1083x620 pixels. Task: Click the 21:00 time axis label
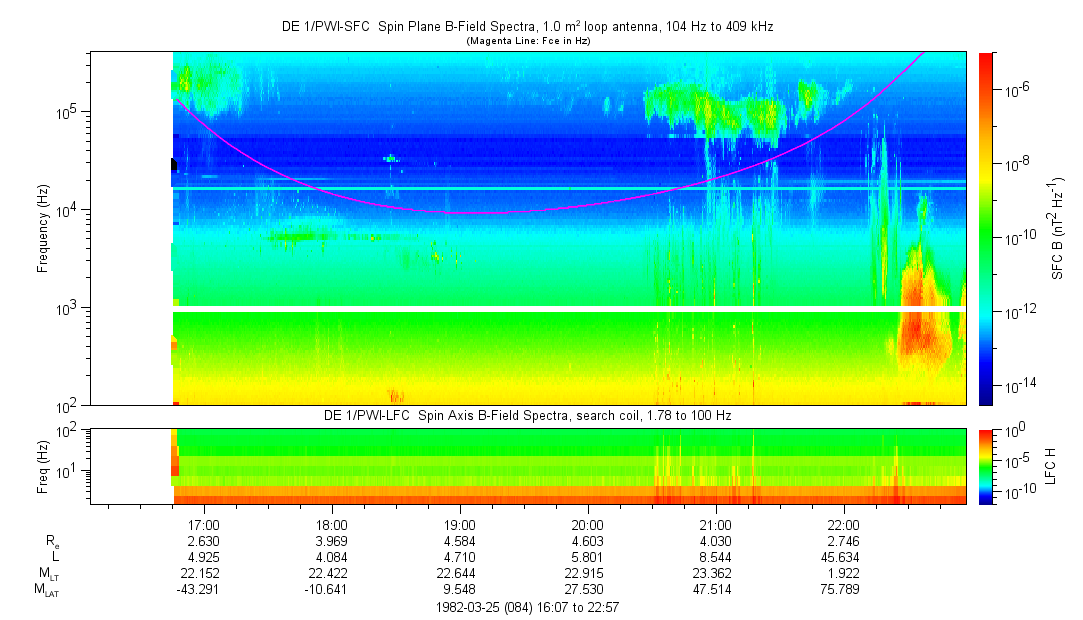(715, 525)
